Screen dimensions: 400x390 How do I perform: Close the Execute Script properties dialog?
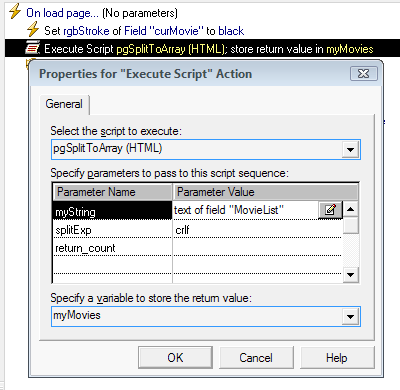(364, 74)
